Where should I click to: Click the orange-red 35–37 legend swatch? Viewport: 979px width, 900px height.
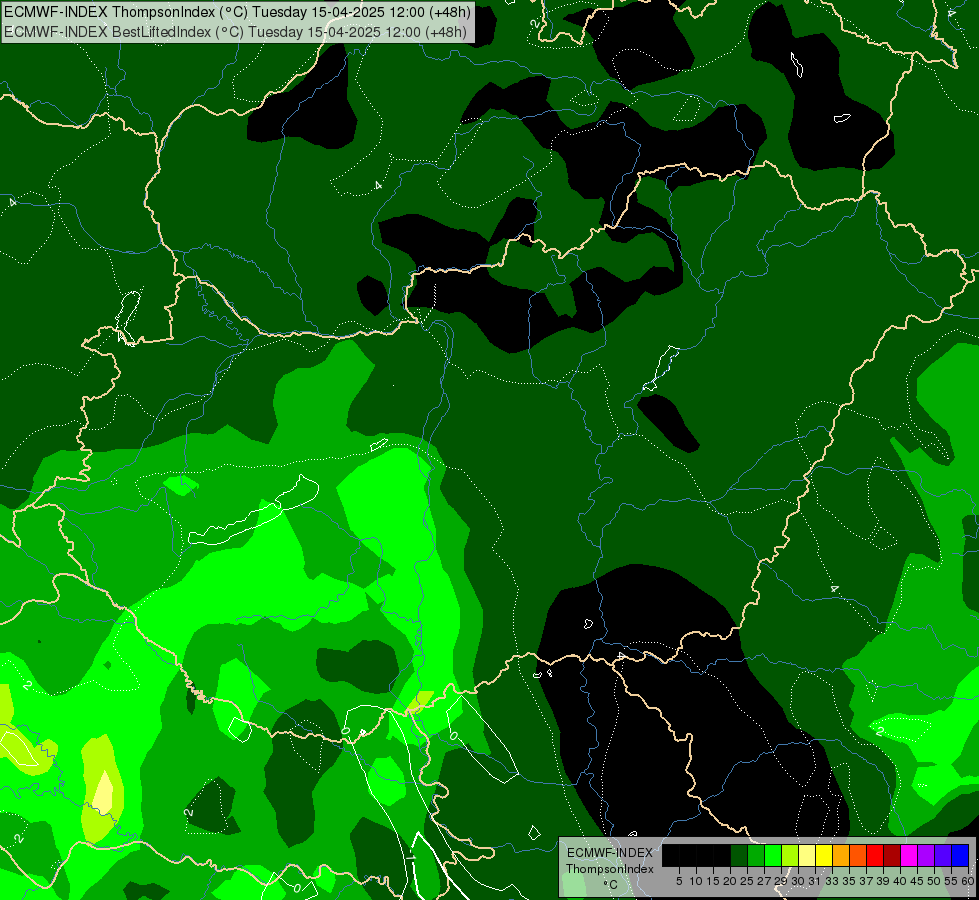[858, 855]
